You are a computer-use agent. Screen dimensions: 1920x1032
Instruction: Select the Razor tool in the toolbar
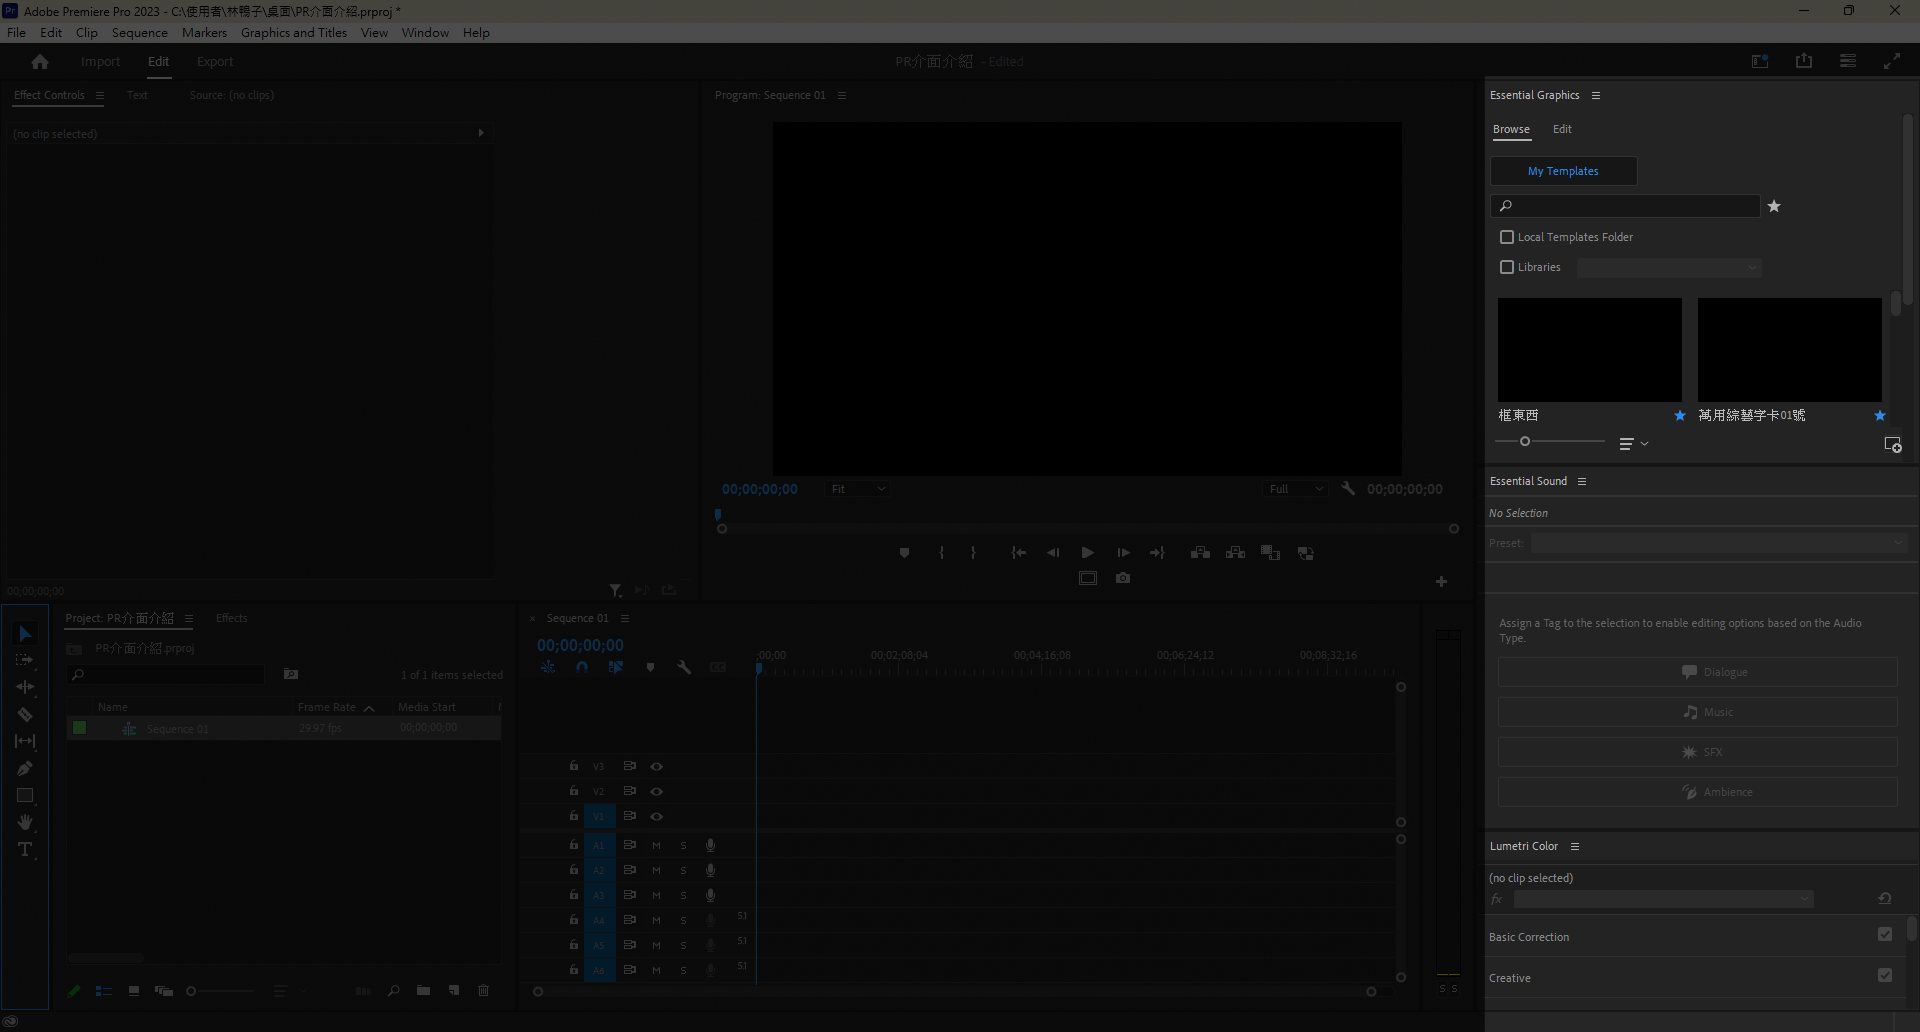(25, 715)
